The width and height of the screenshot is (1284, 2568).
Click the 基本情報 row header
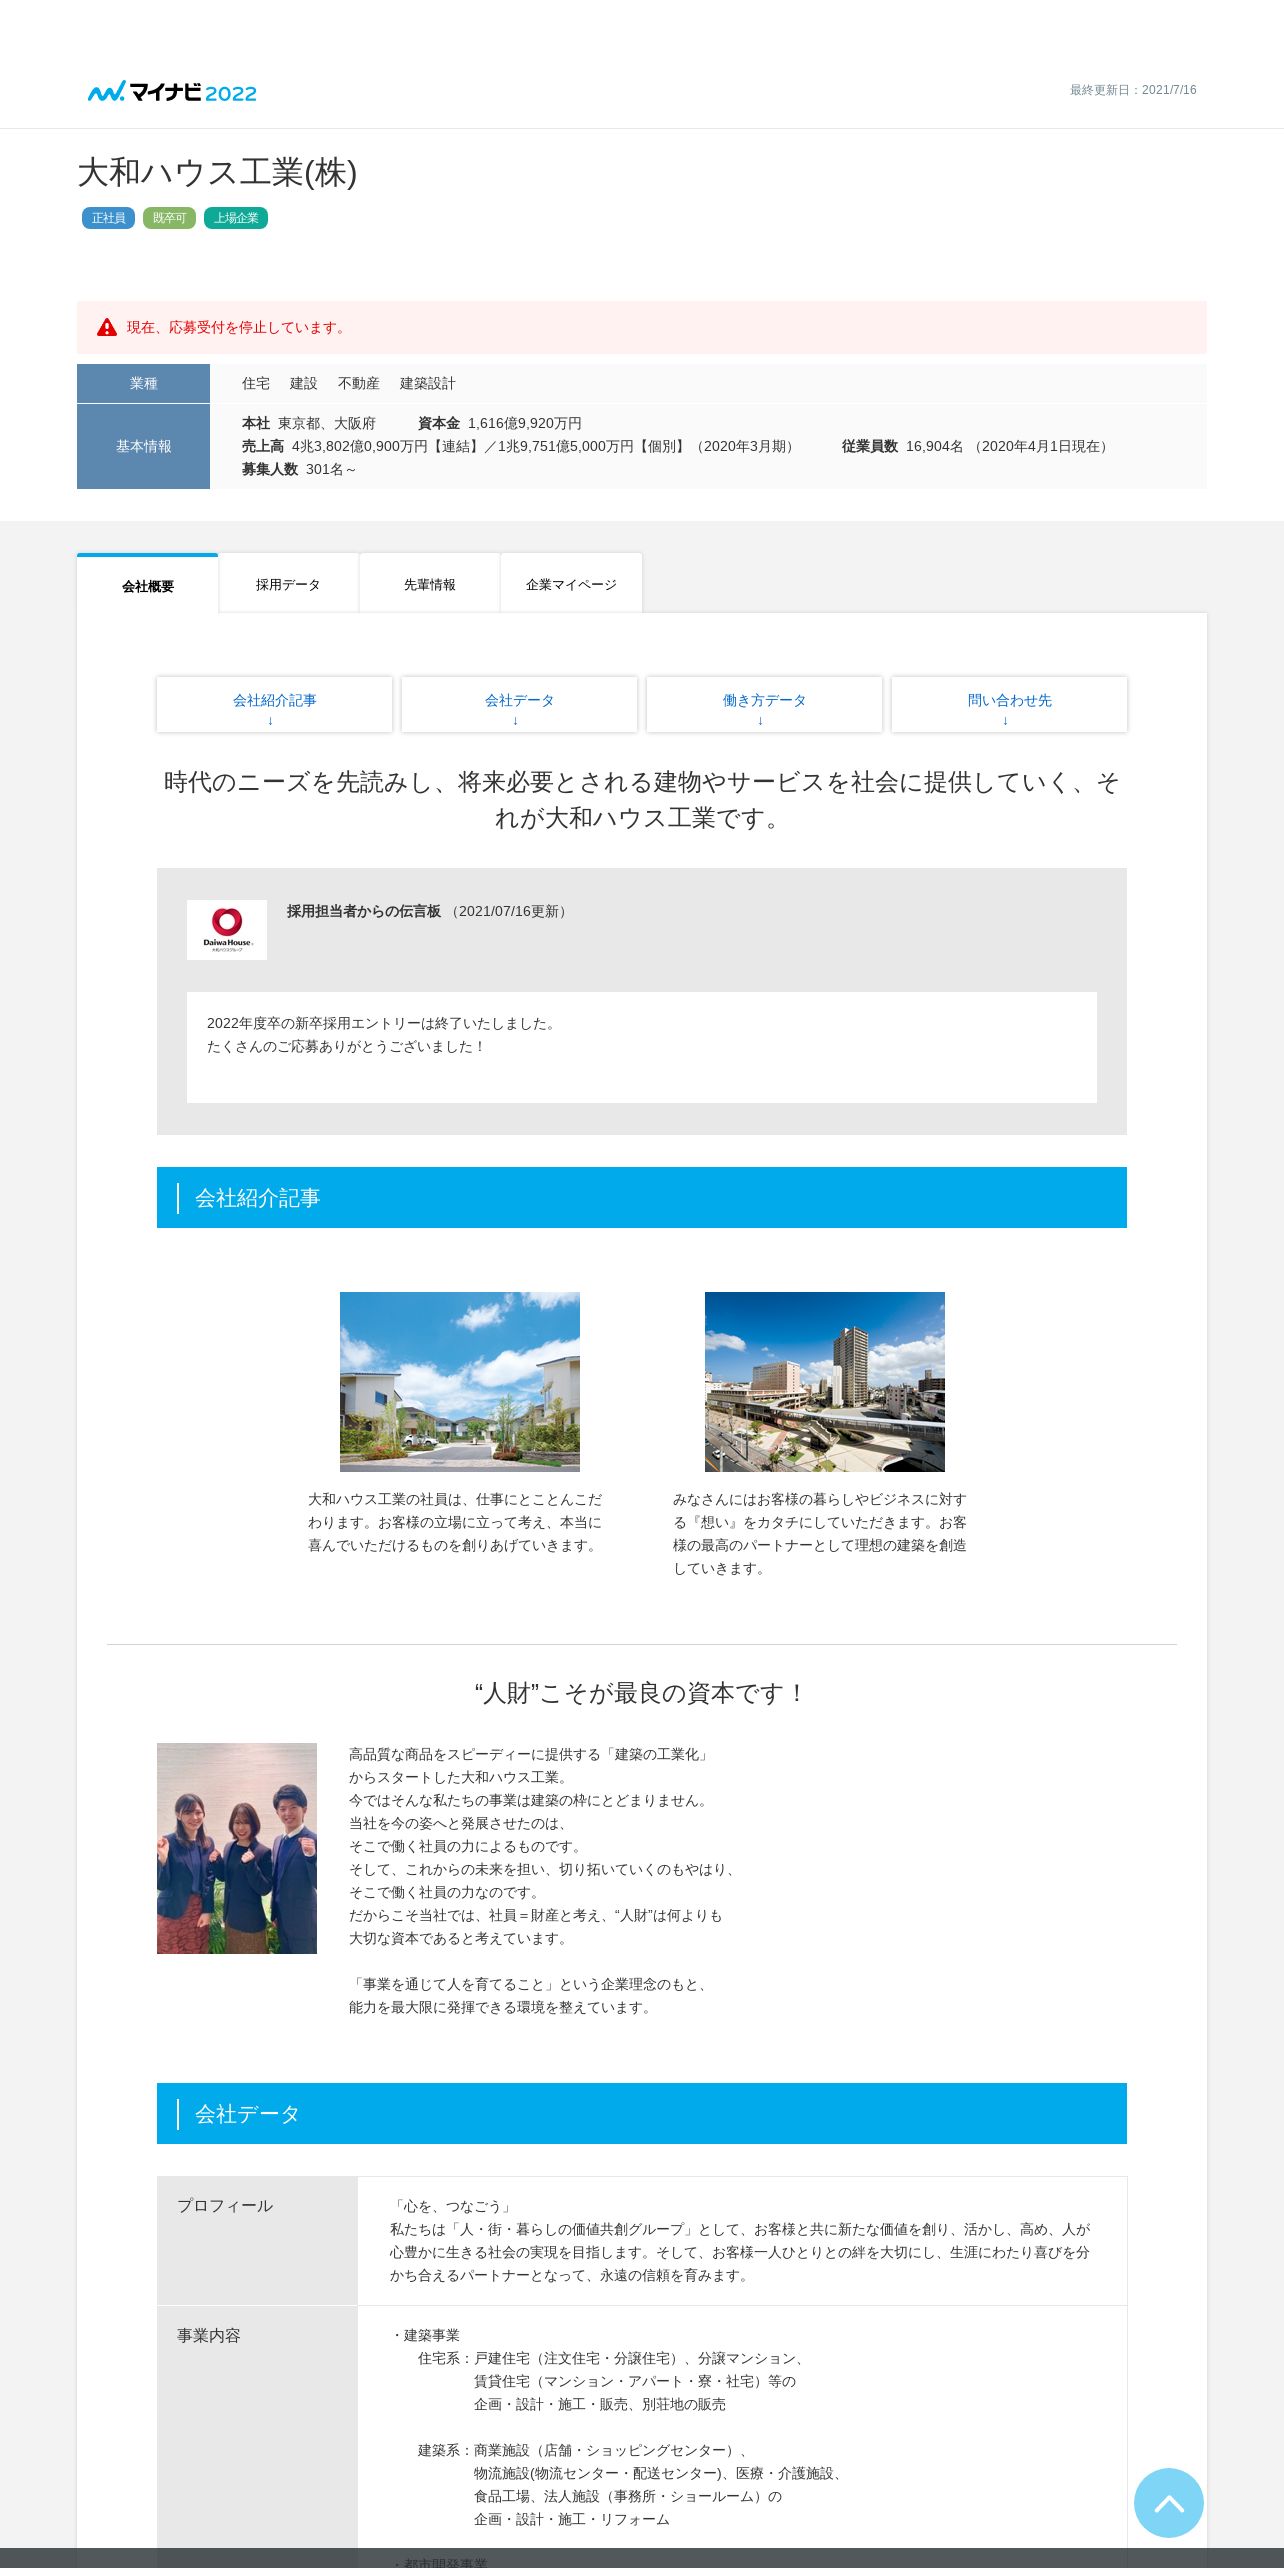pyautogui.click(x=143, y=446)
